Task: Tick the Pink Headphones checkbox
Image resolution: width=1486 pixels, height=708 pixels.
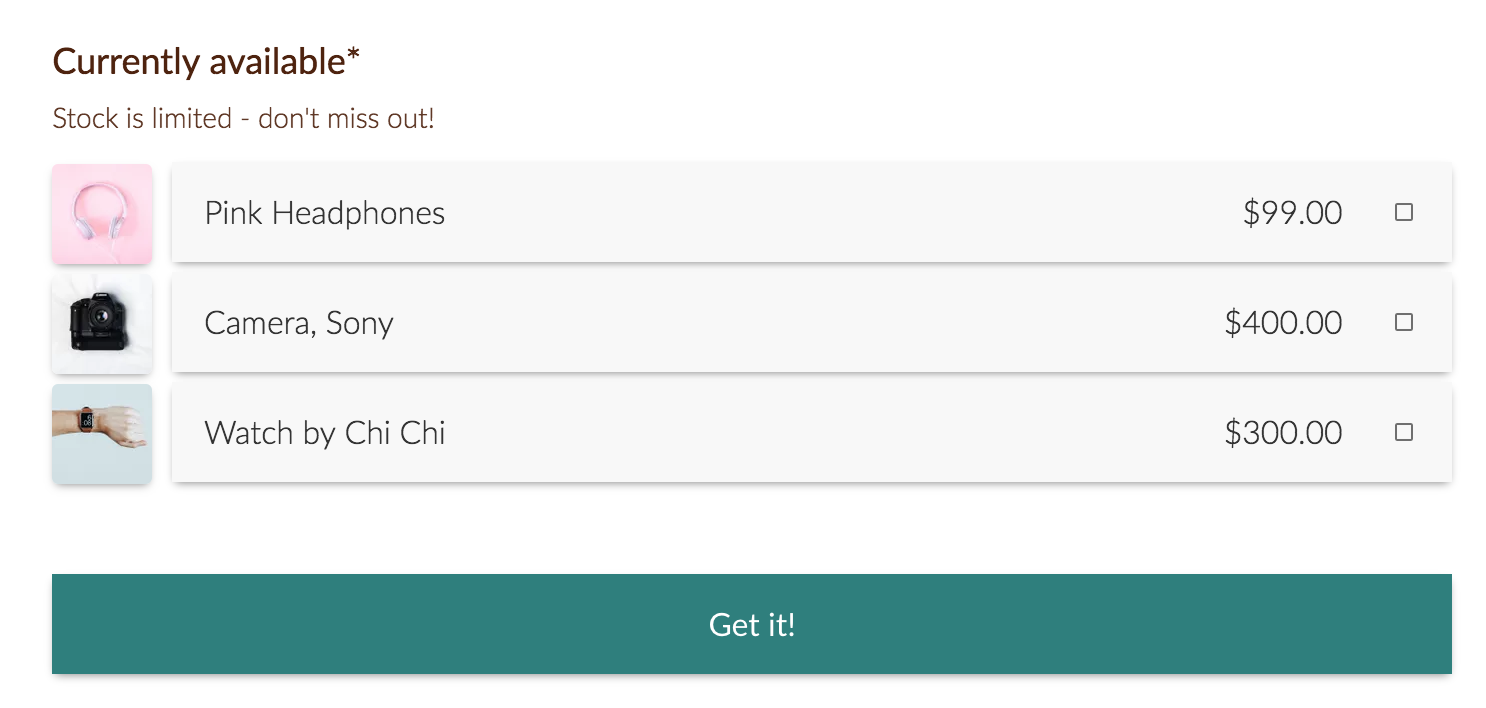Action: (1403, 213)
